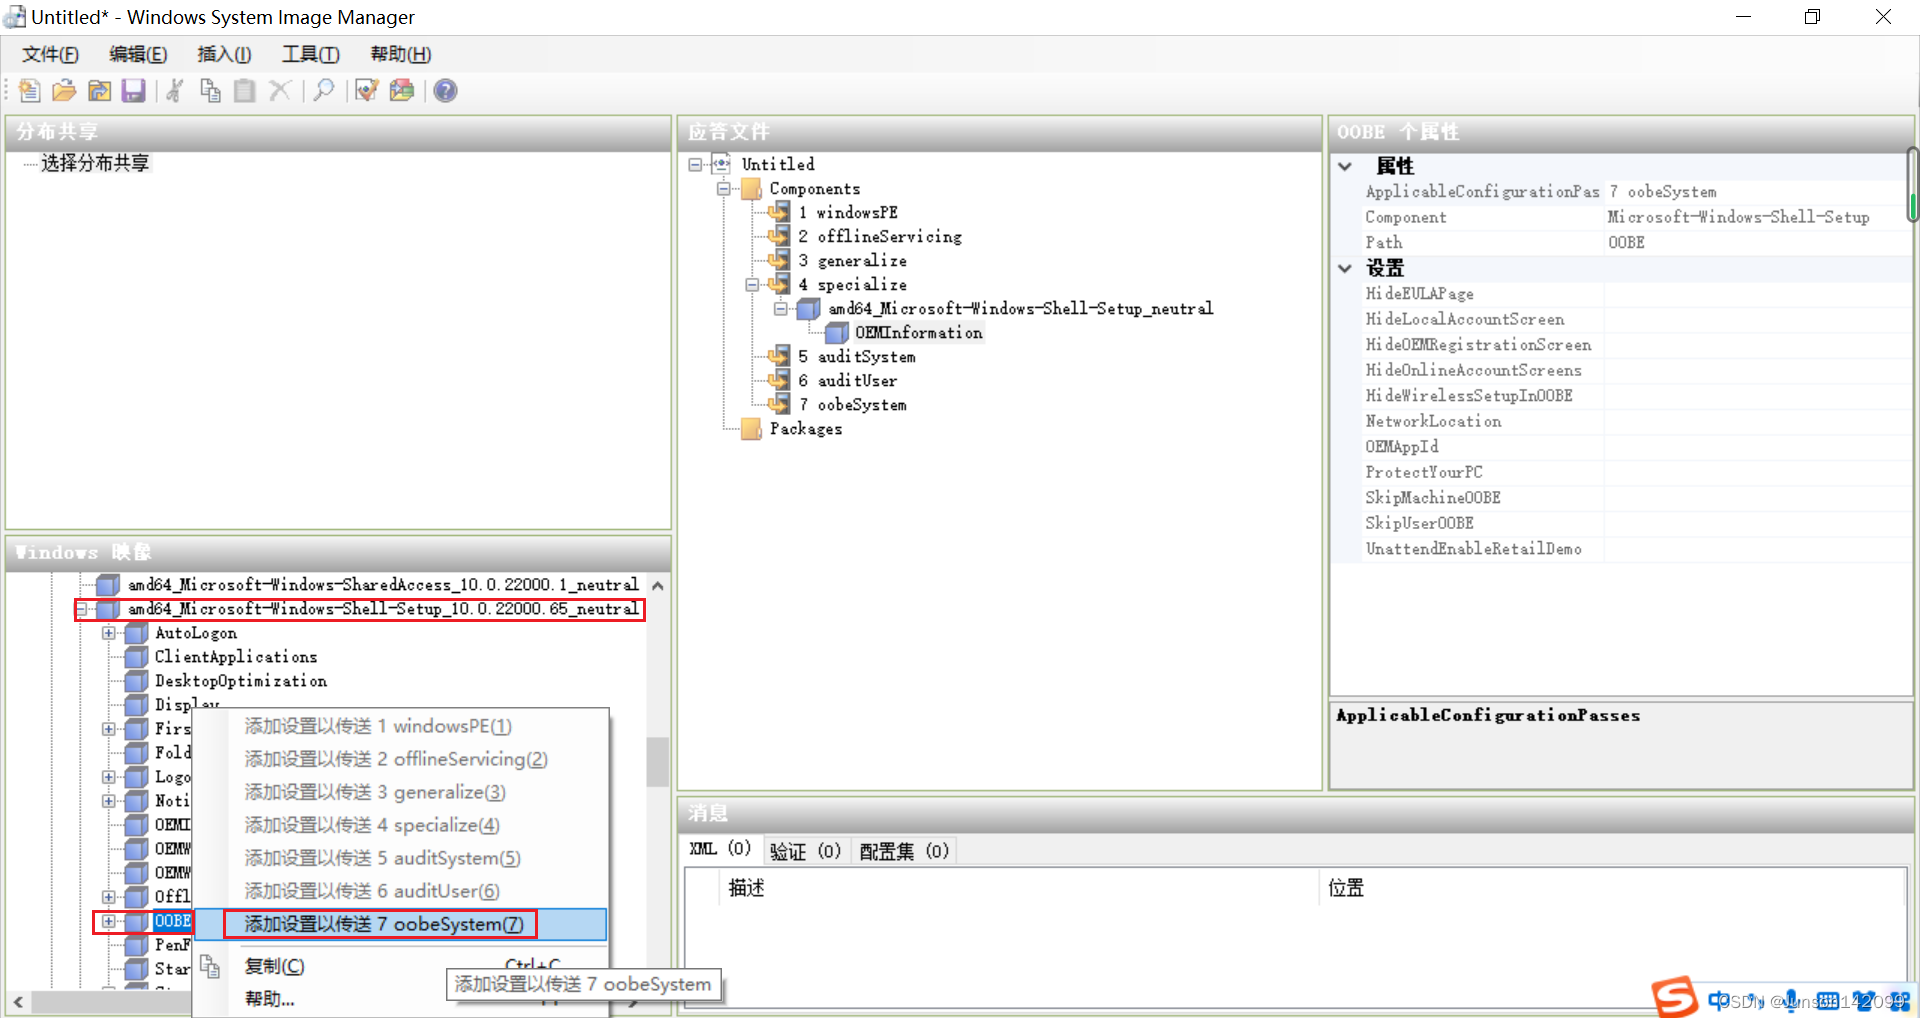Click the auditSystem pass icon

tap(779, 356)
